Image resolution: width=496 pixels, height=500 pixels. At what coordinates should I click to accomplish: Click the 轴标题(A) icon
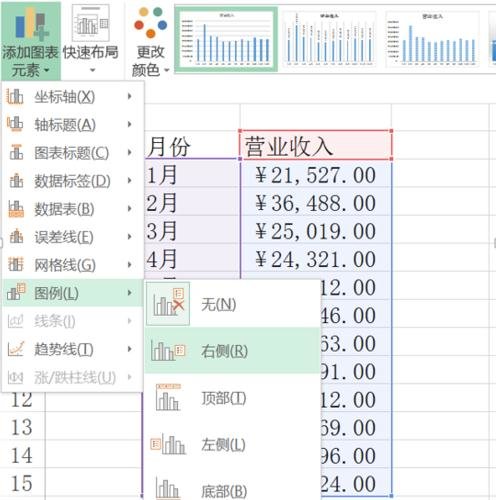pyautogui.click(x=15, y=124)
